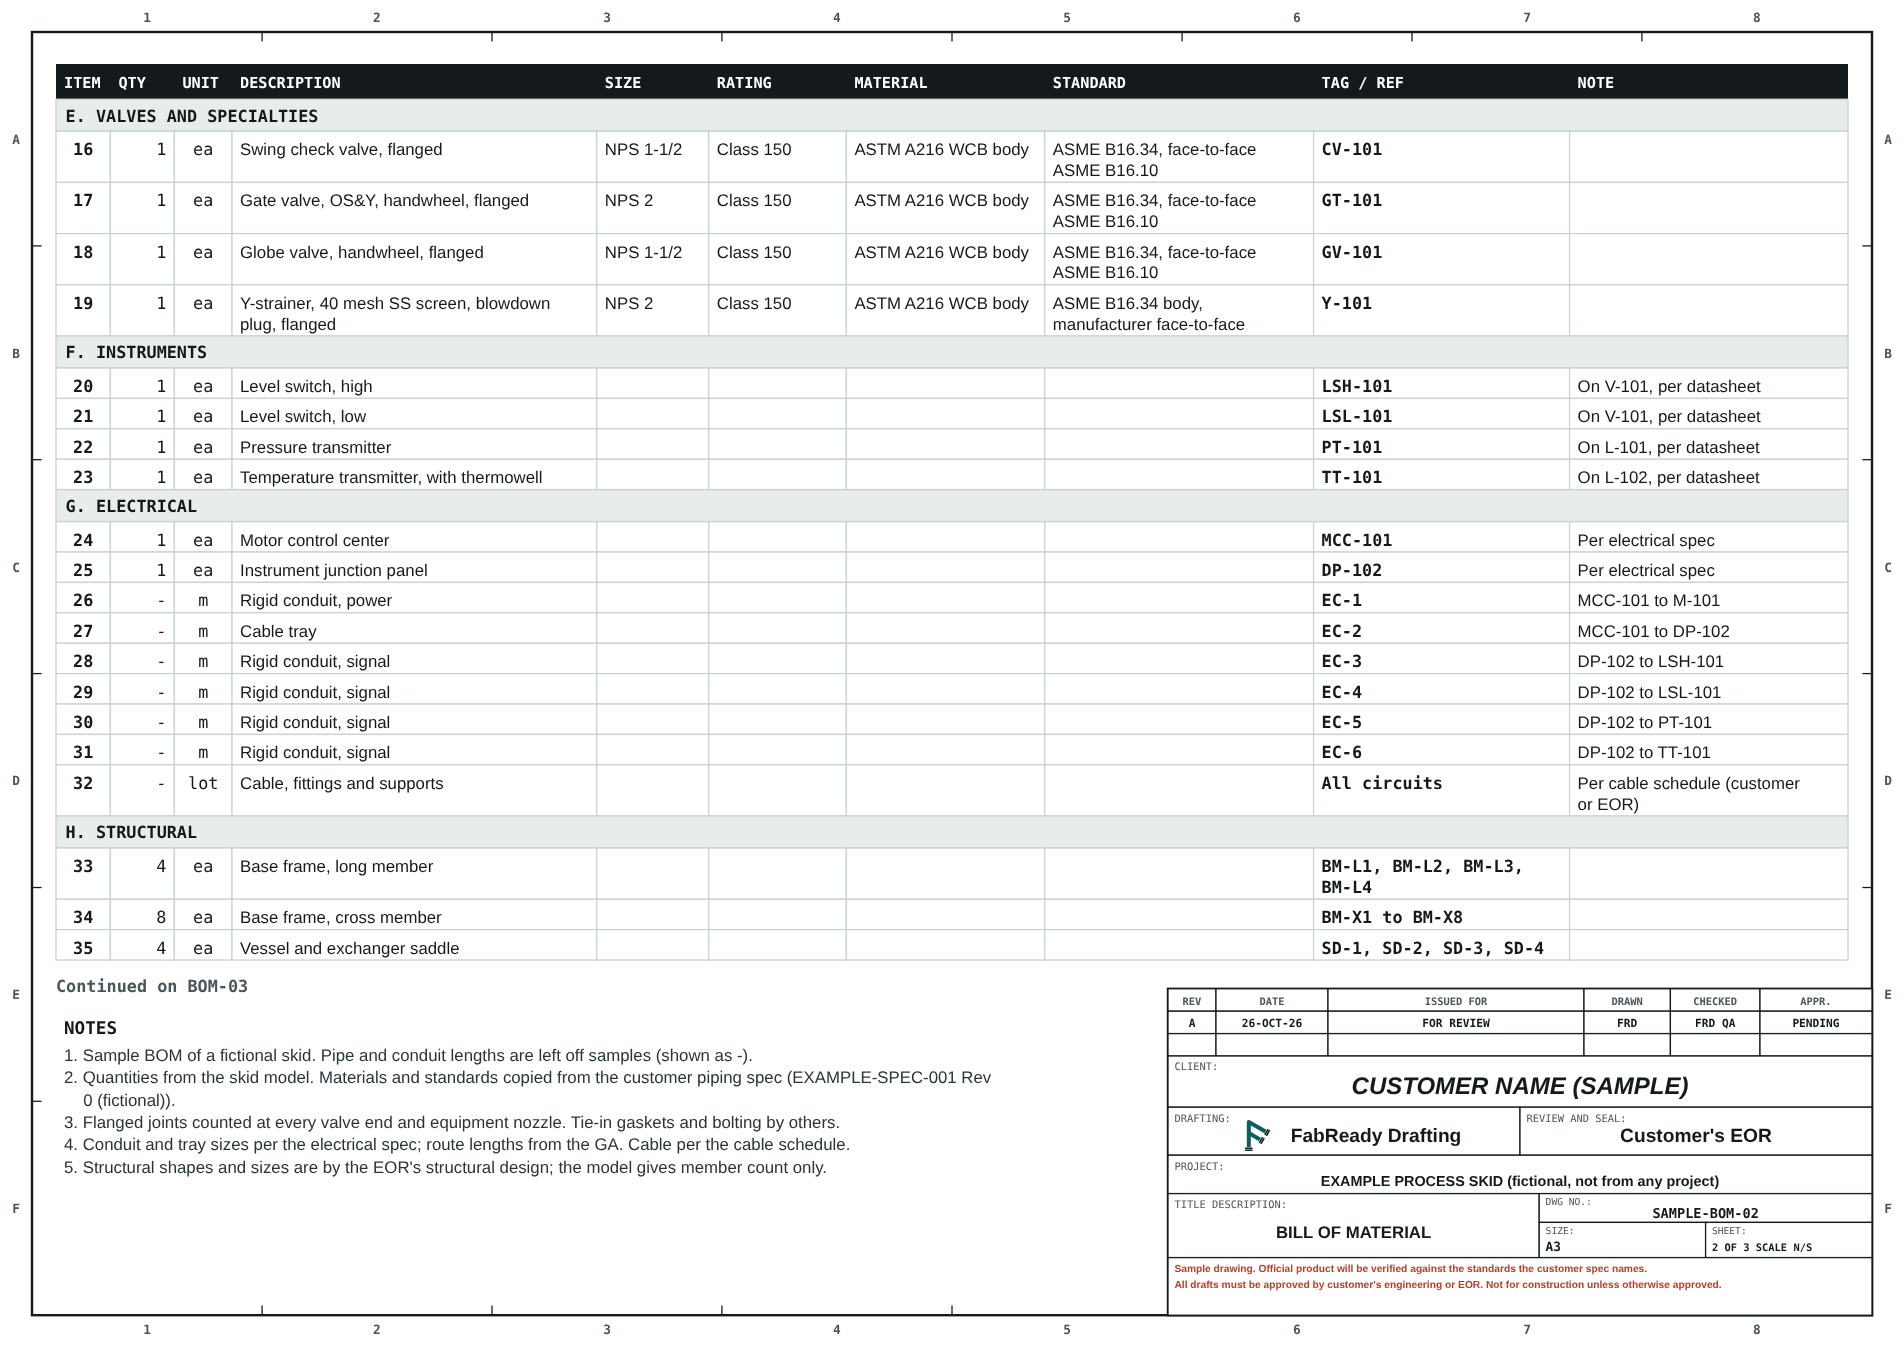Select the 'Cable tray' row description

[x=278, y=632]
